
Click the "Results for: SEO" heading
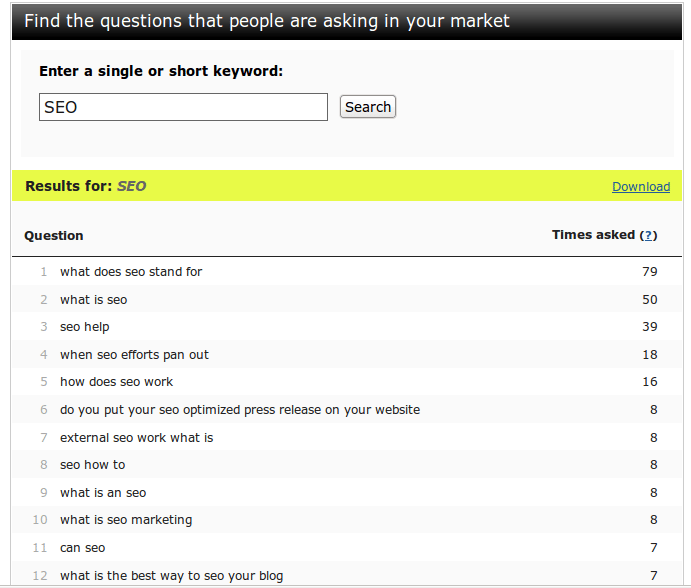[x=85, y=186]
